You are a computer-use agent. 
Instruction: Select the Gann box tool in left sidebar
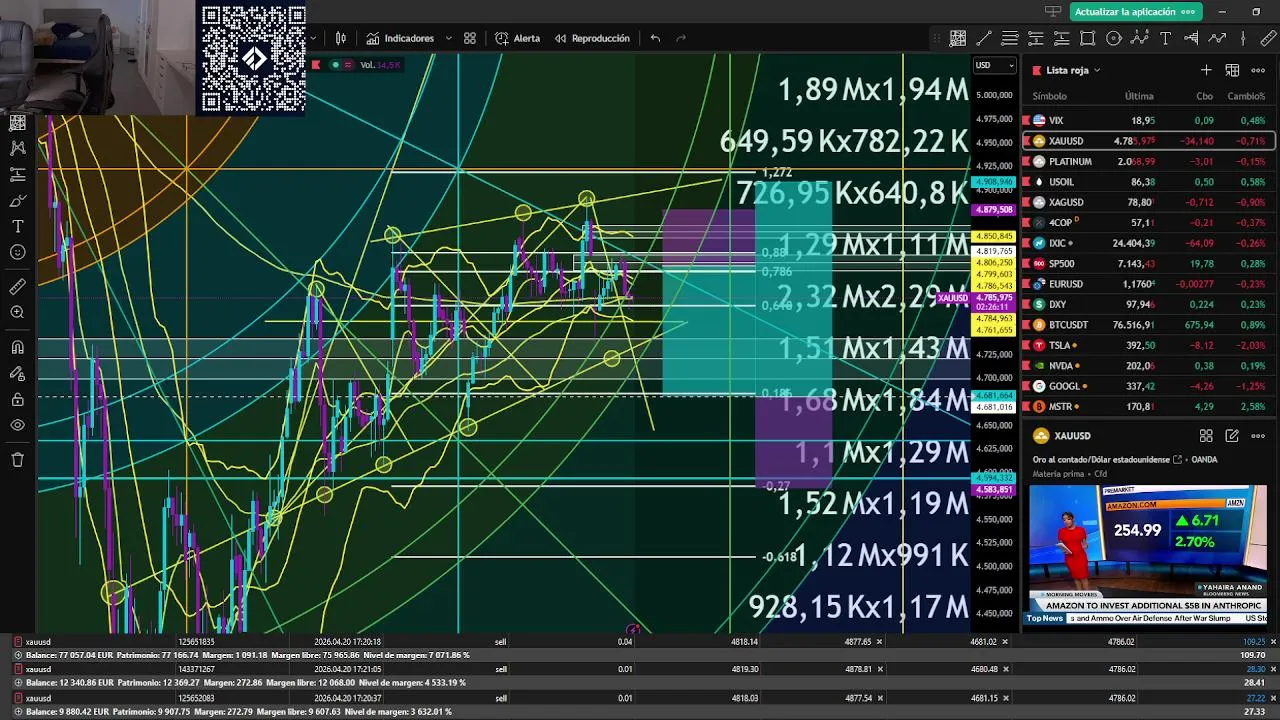(x=17, y=122)
